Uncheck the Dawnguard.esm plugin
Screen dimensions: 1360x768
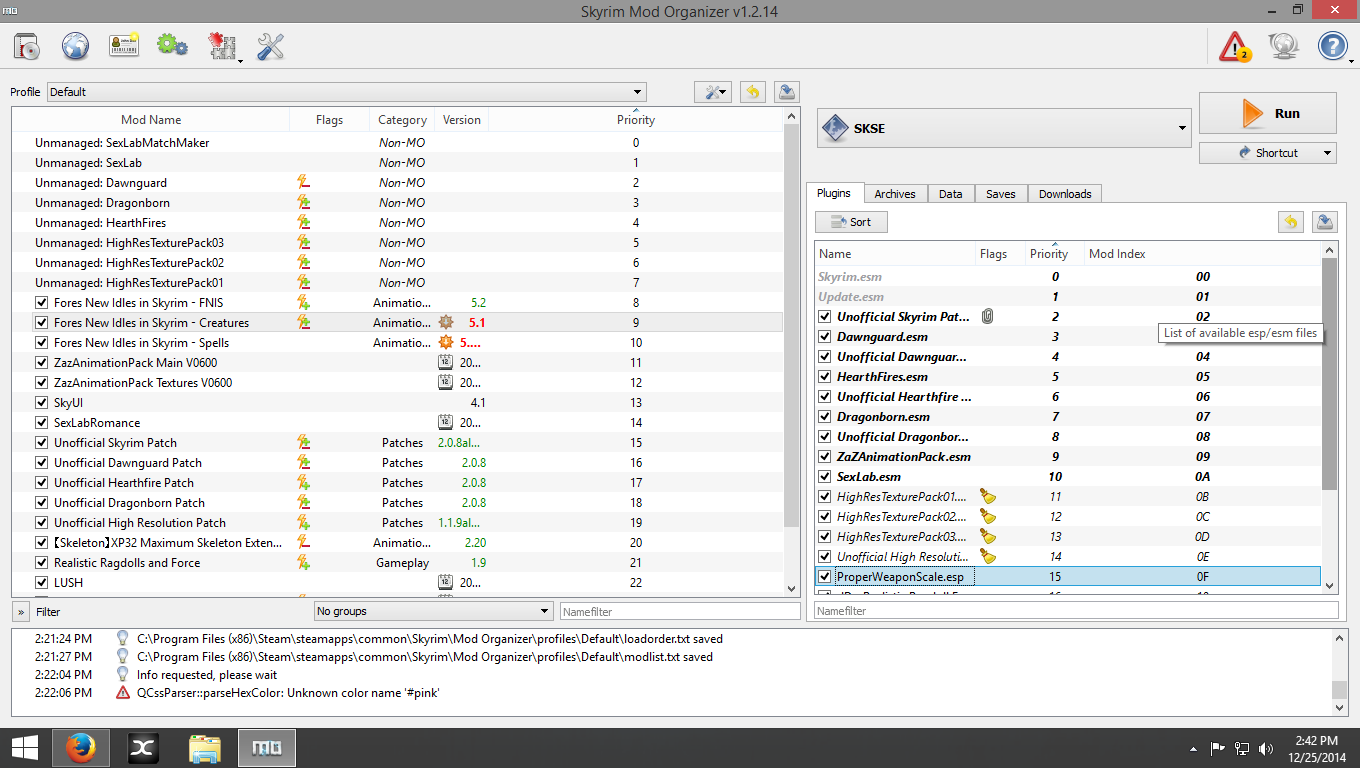coord(825,337)
